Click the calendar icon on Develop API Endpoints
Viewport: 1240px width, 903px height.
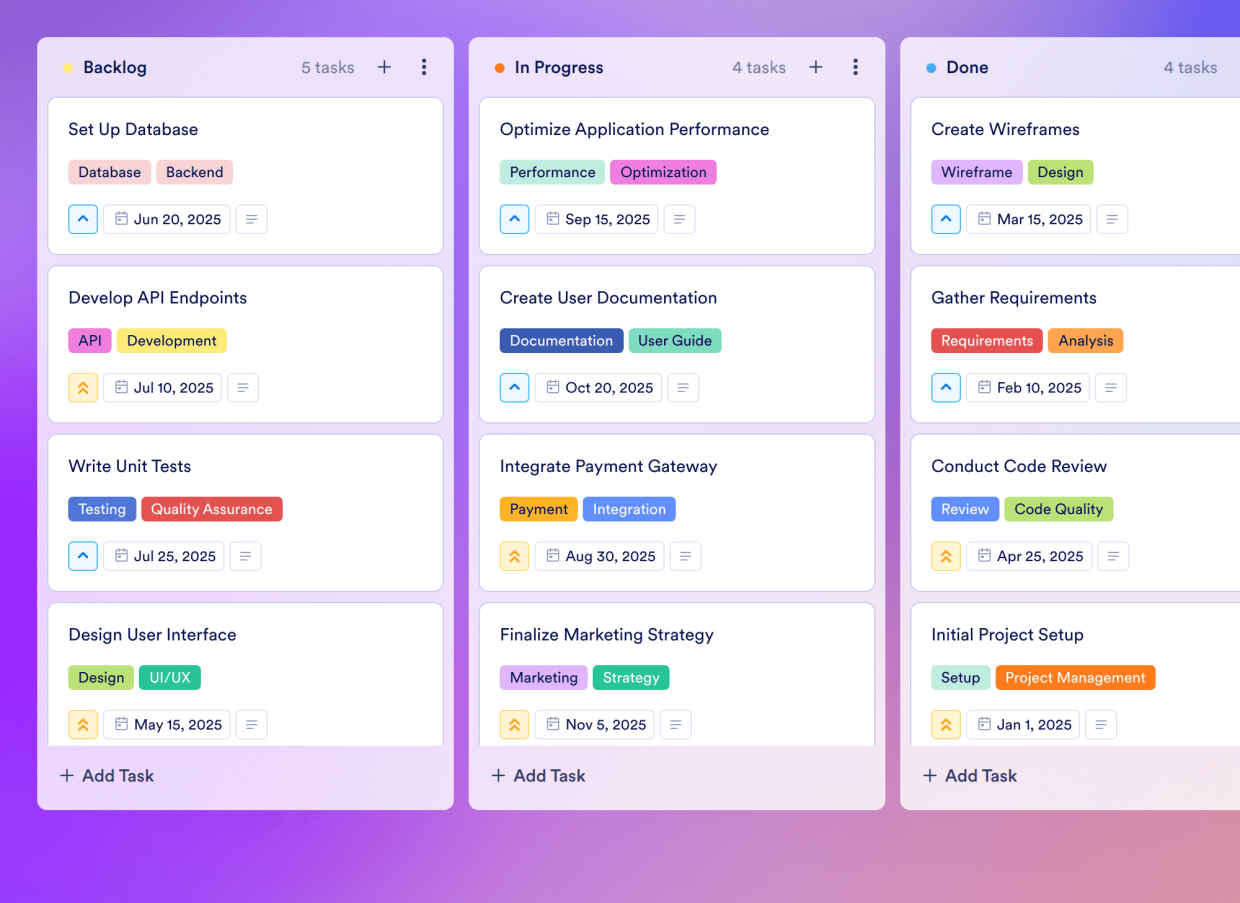pos(121,387)
